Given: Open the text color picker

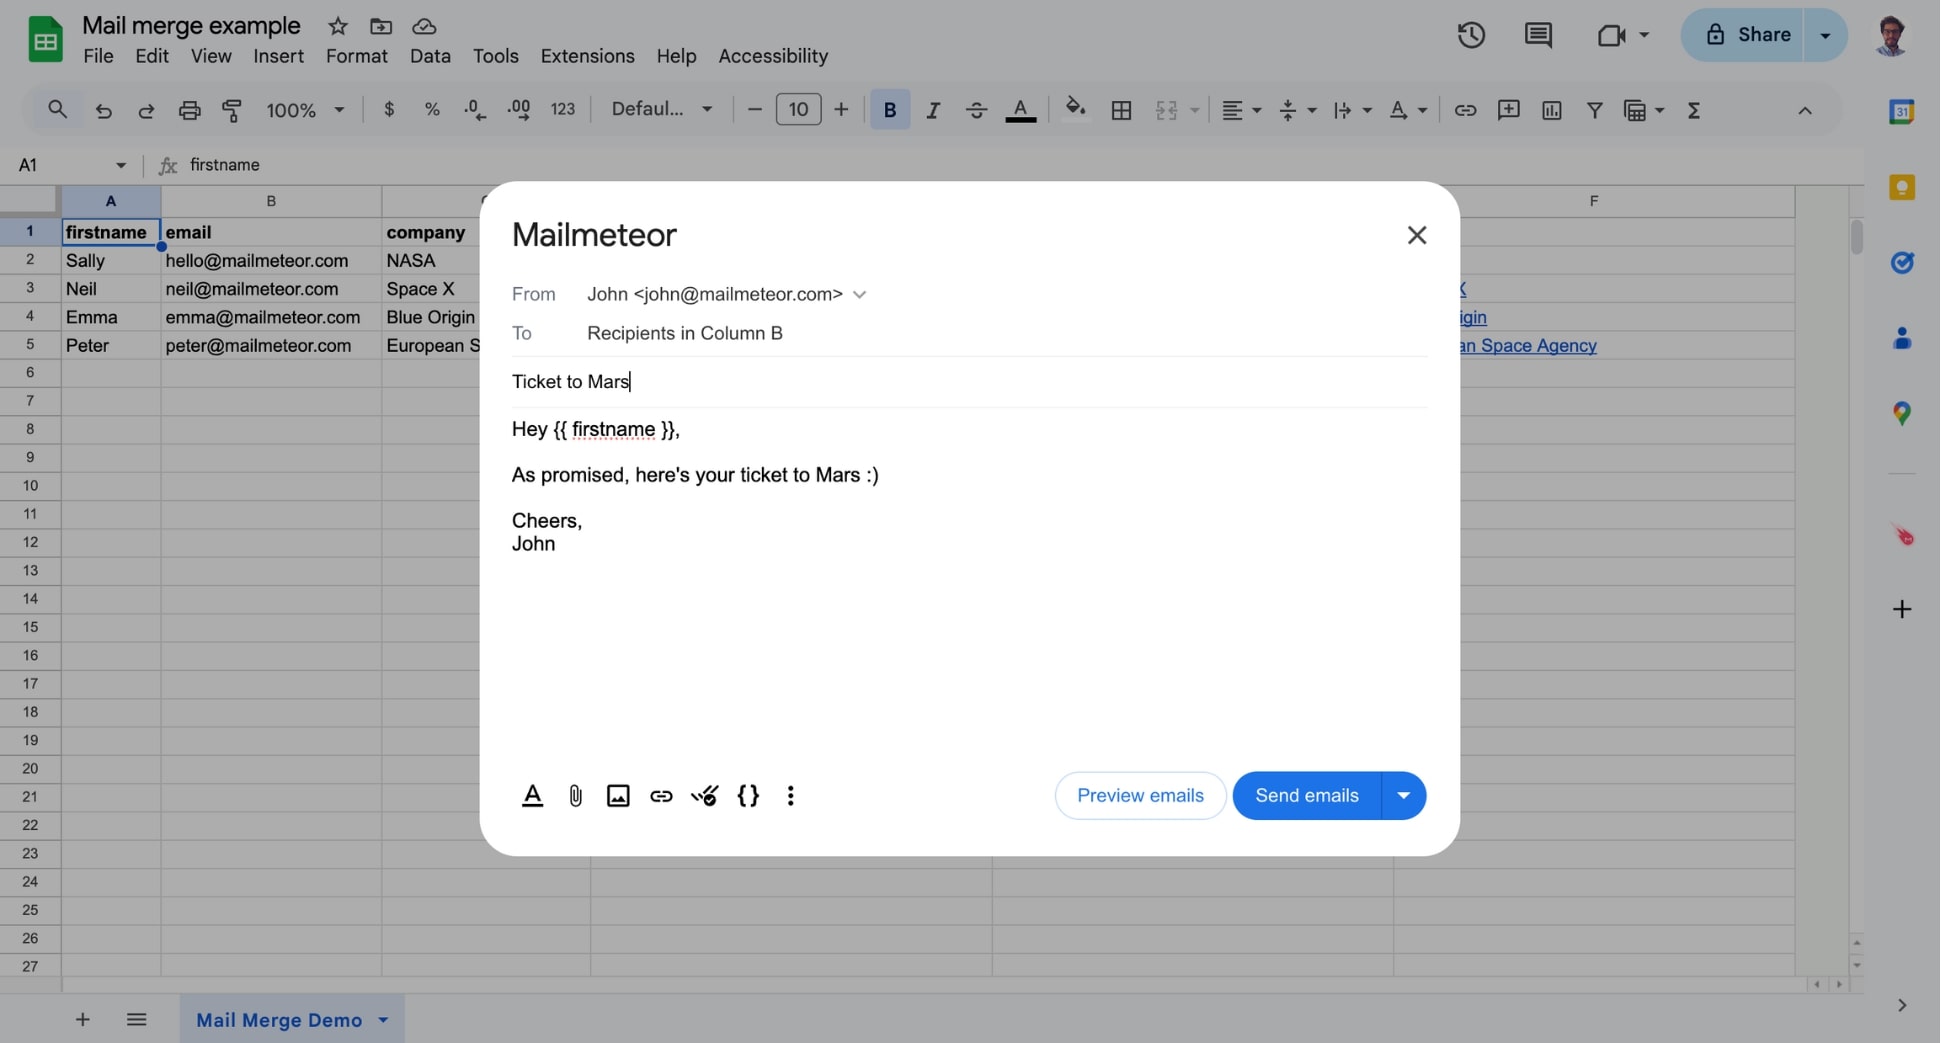Looking at the screenshot, I should [1020, 110].
